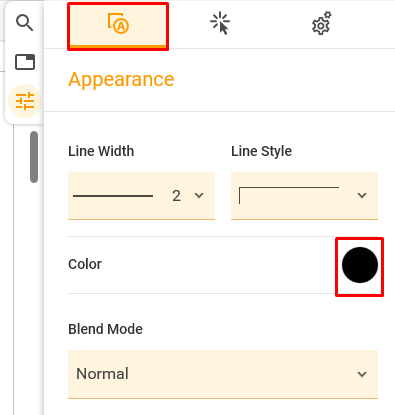Click the Blend Mode label

tap(105, 329)
